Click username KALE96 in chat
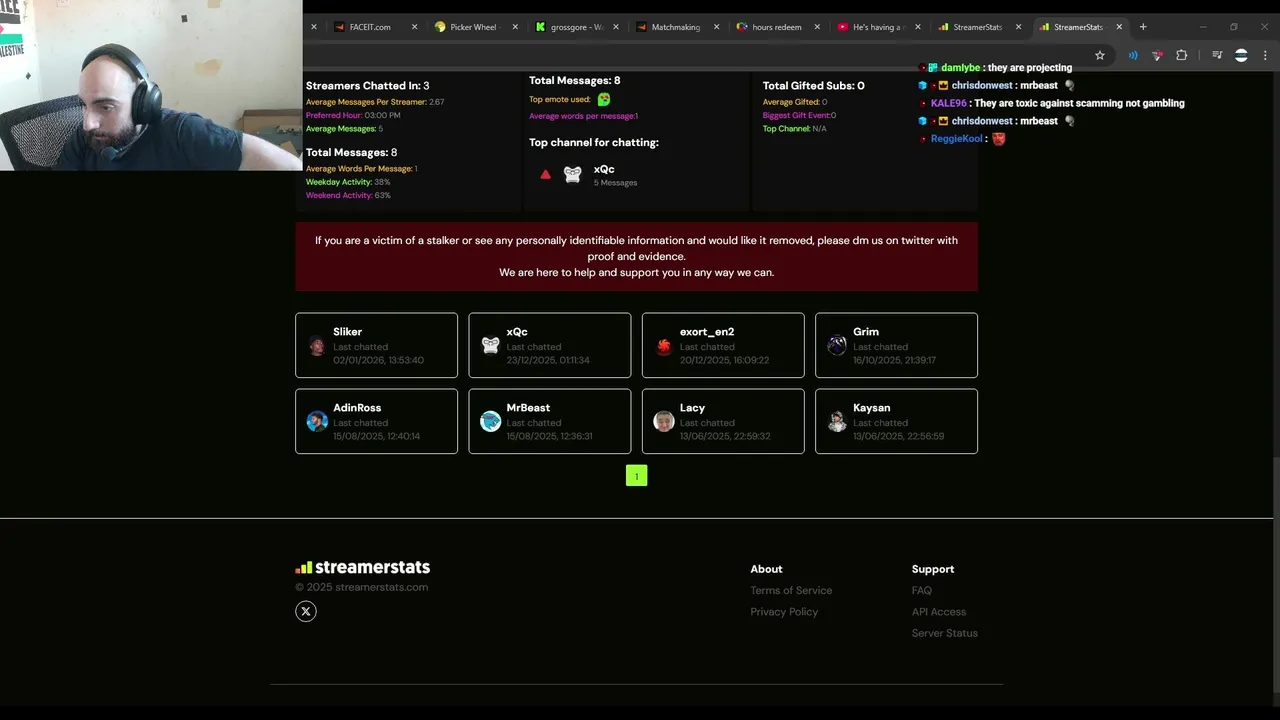This screenshot has height=720, width=1280. coord(949,103)
